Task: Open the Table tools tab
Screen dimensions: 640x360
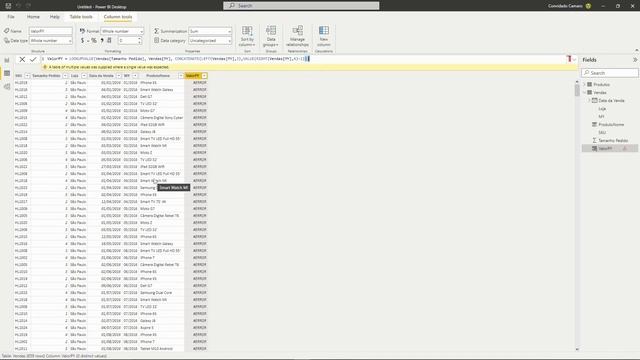Action: click(x=81, y=17)
